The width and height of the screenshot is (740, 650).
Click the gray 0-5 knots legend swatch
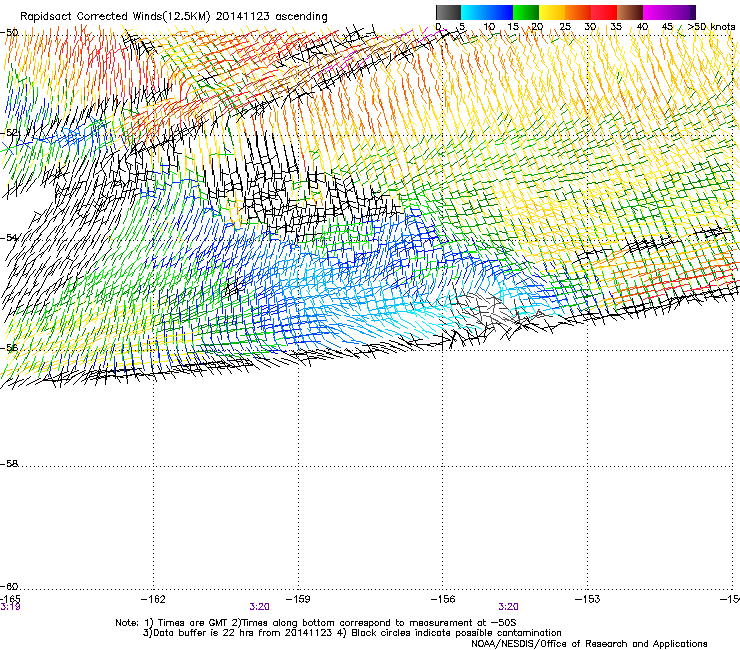[448, 12]
